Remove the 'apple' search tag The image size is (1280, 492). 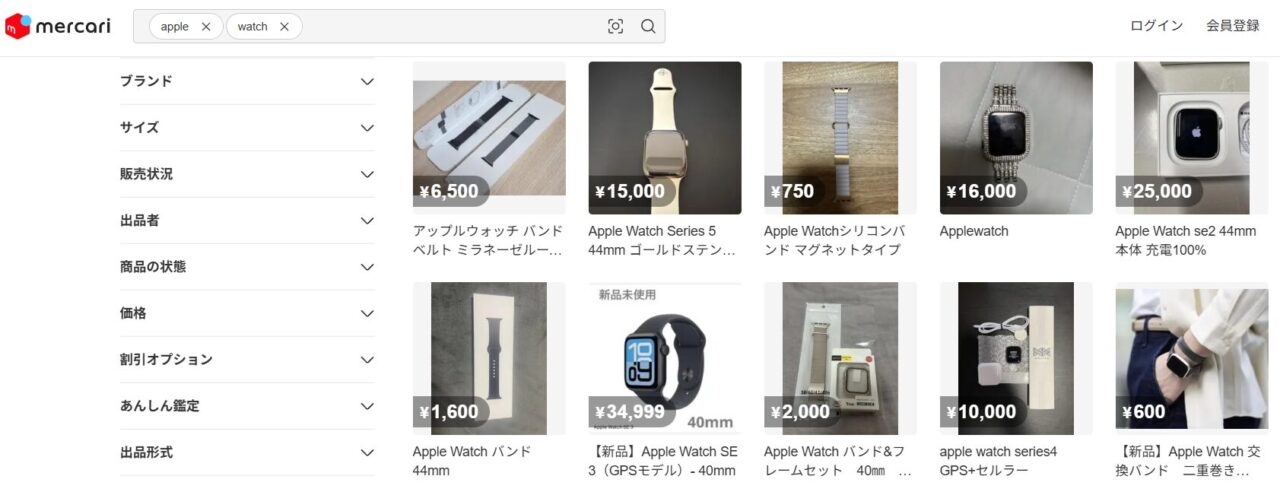pyautogui.click(x=206, y=27)
